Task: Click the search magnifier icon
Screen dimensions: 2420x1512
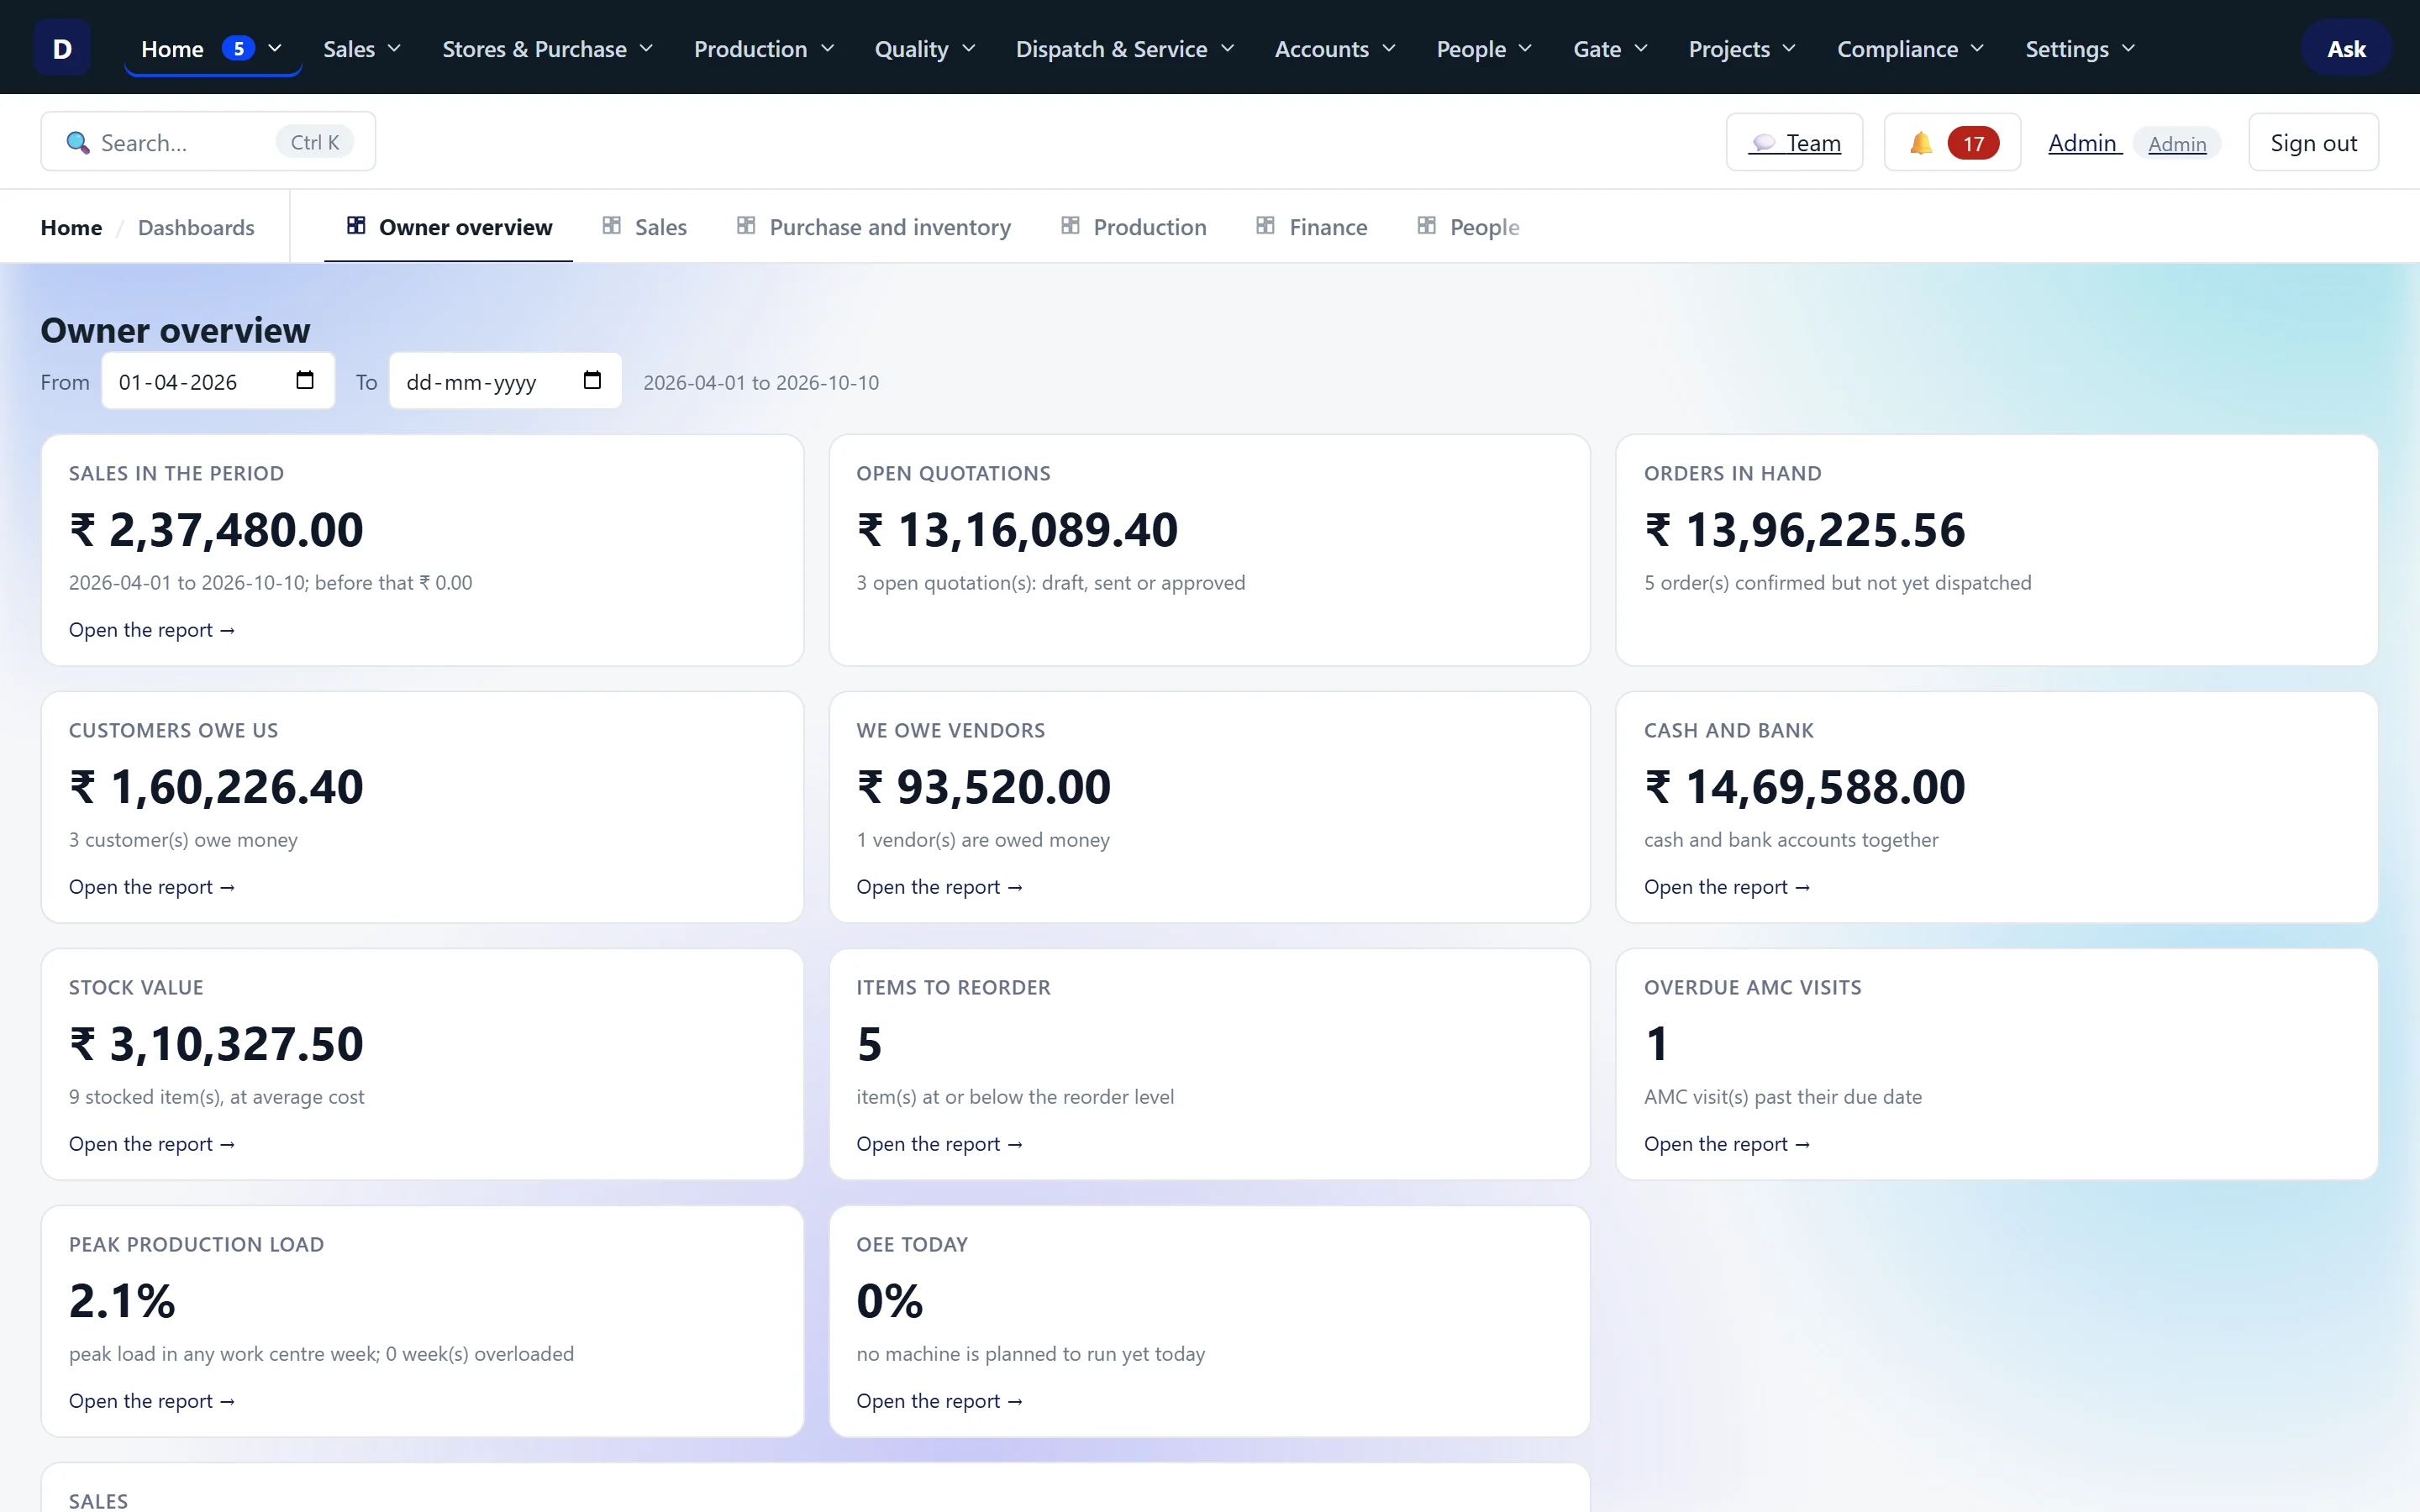Action: pos(77,143)
